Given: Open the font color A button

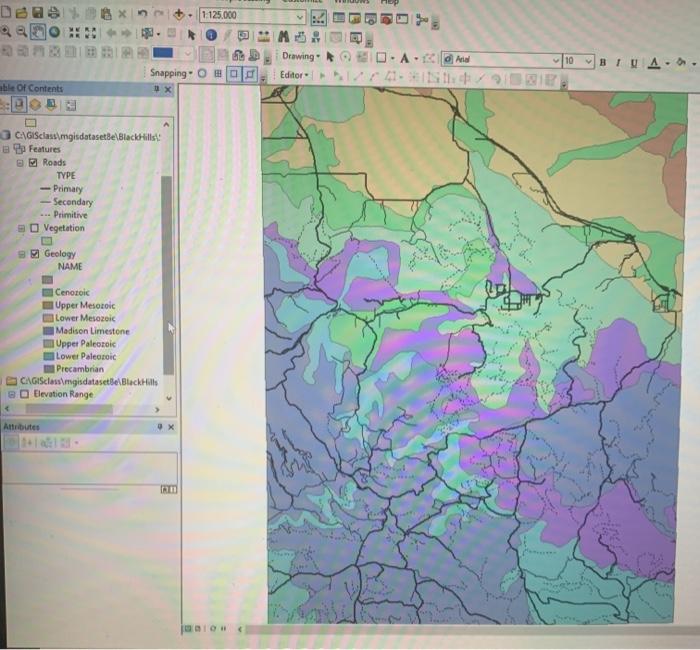Looking at the screenshot, I should point(654,63).
